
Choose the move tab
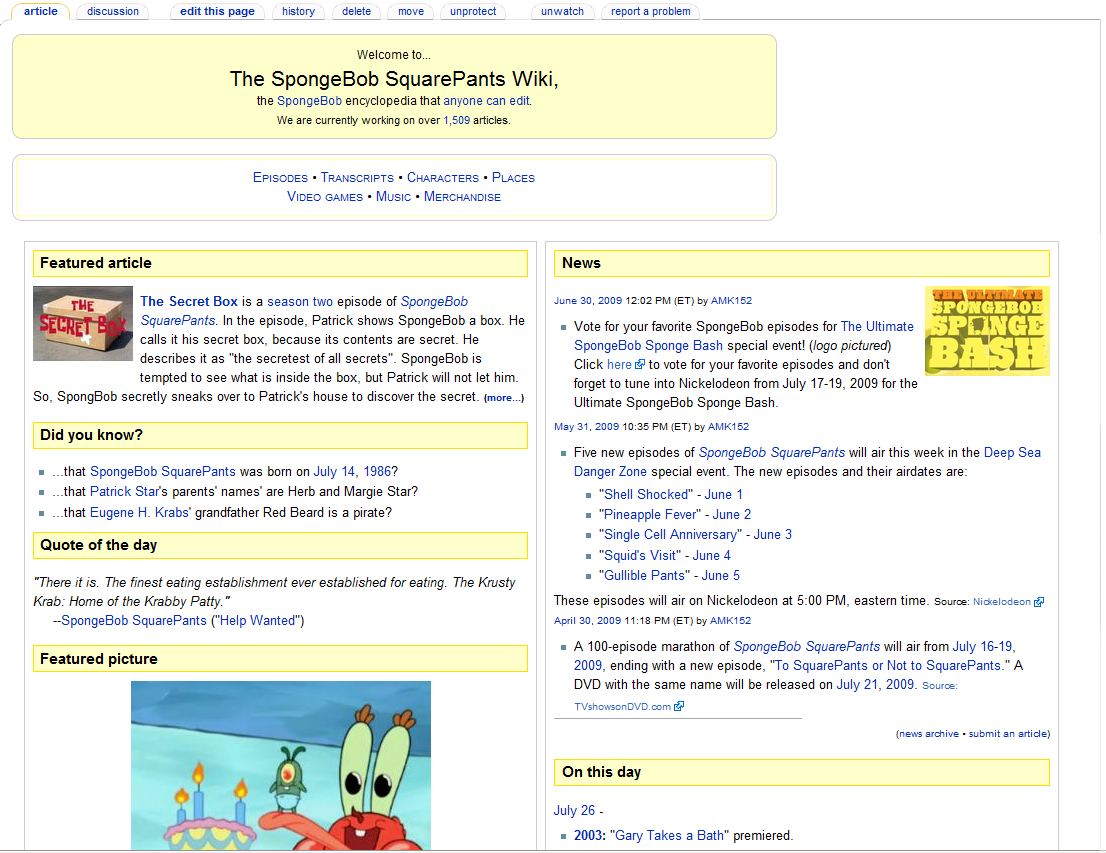(411, 11)
